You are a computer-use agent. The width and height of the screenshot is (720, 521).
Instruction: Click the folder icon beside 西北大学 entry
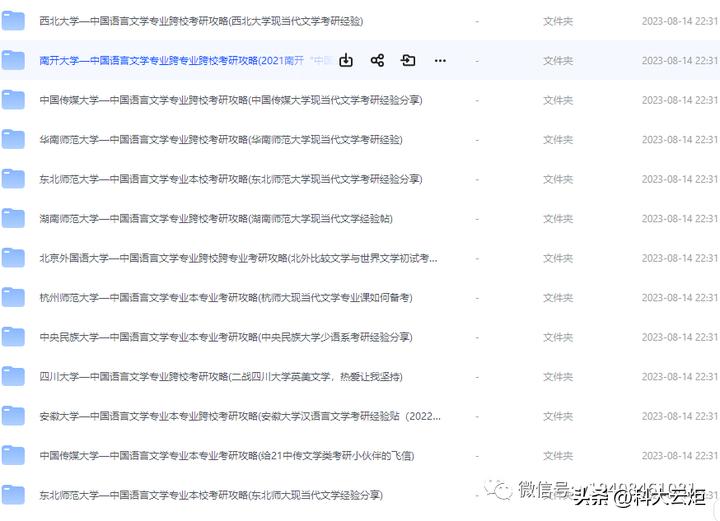(13, 21)
